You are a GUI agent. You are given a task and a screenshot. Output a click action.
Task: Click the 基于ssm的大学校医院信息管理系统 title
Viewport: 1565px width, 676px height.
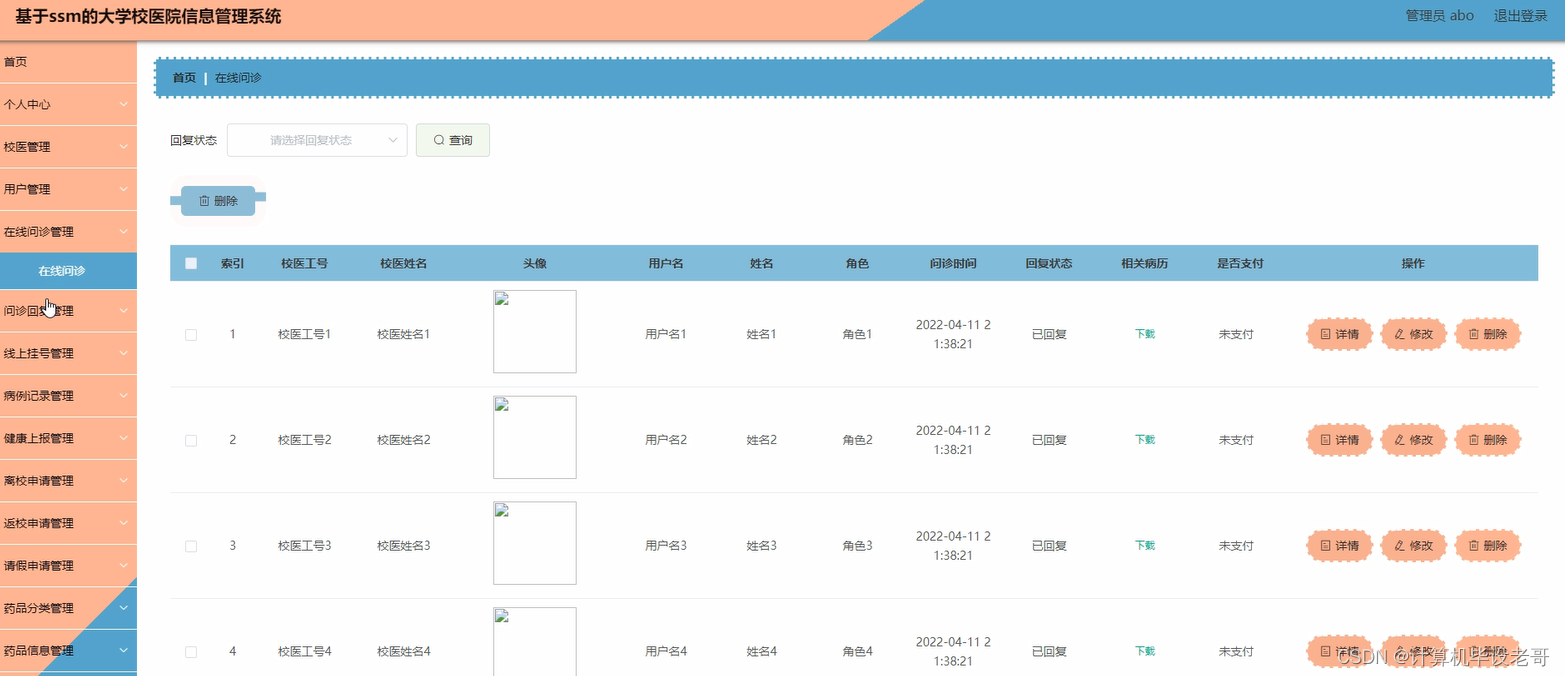(149, 17)
